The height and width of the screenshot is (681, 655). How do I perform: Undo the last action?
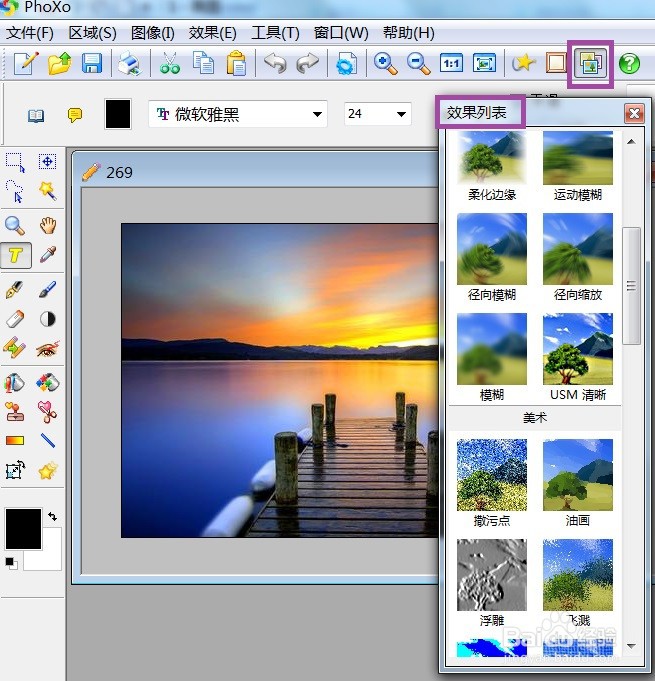[275, 63]
